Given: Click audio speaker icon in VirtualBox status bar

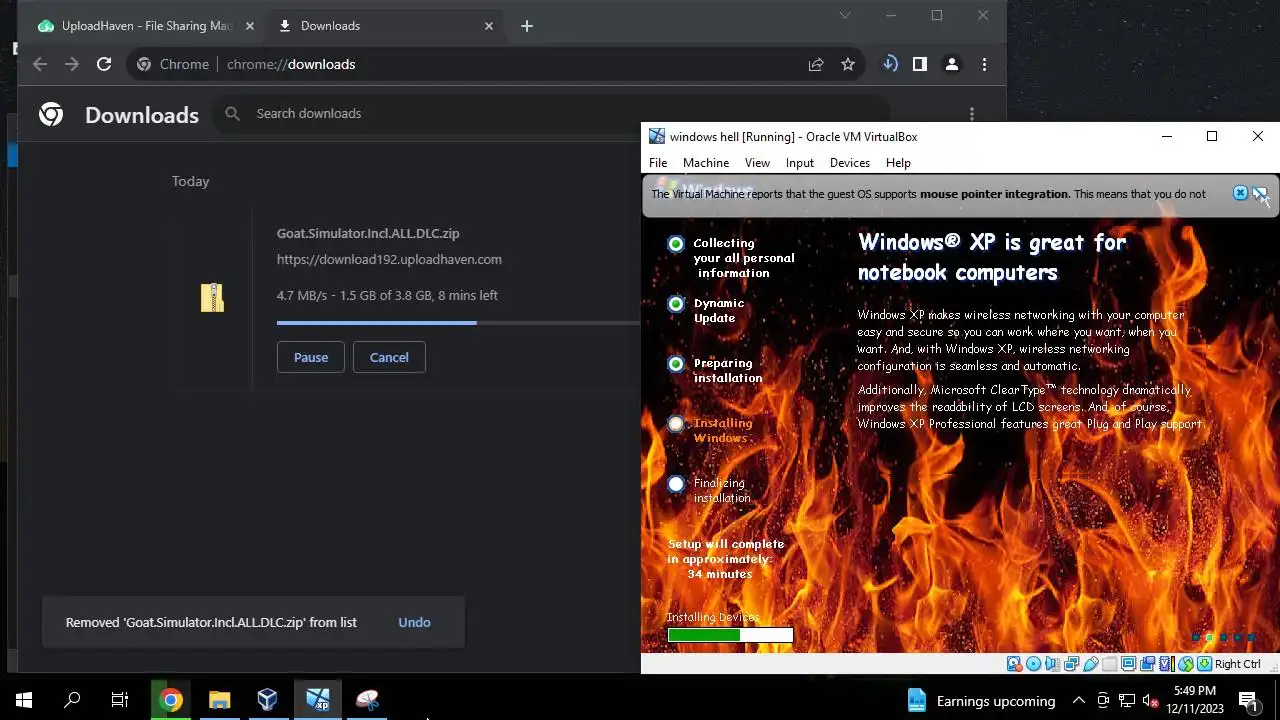Looking at the screenshot, I should (1052, 664).
